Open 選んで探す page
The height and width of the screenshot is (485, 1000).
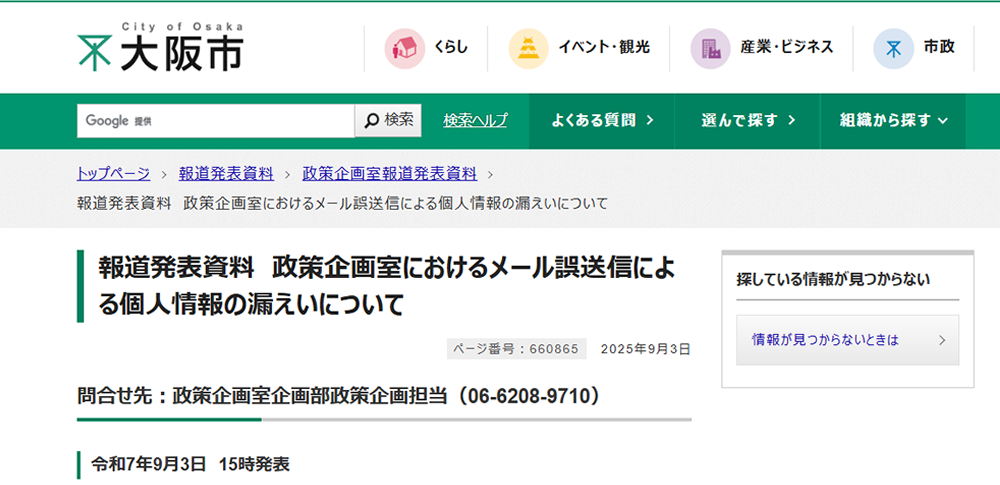tap(747, 121)
